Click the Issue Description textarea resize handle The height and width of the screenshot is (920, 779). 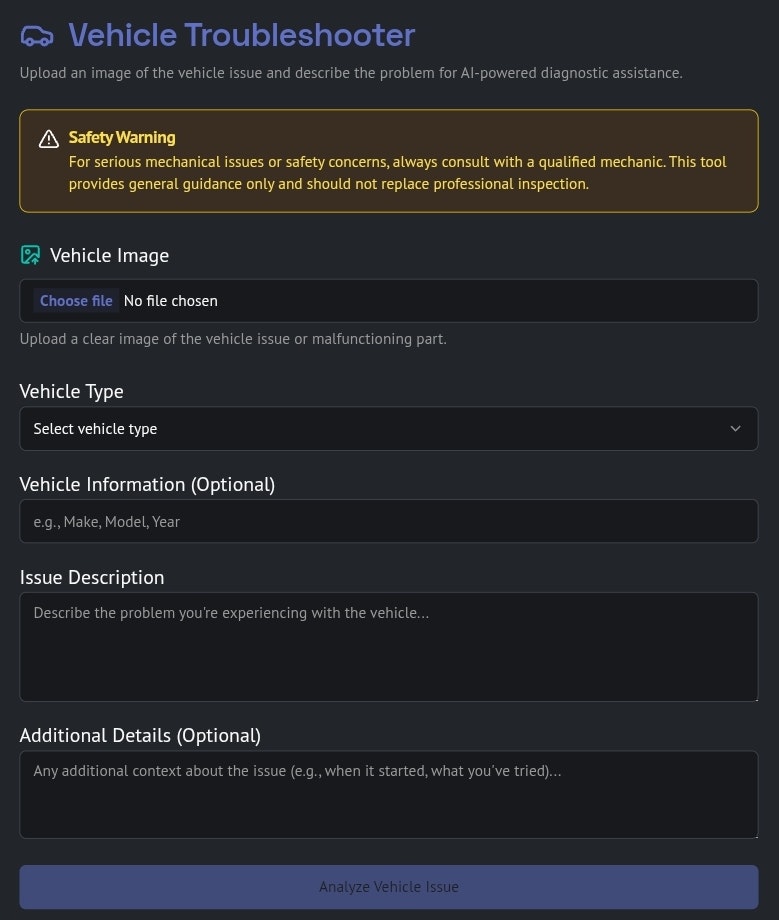(752, 696)
